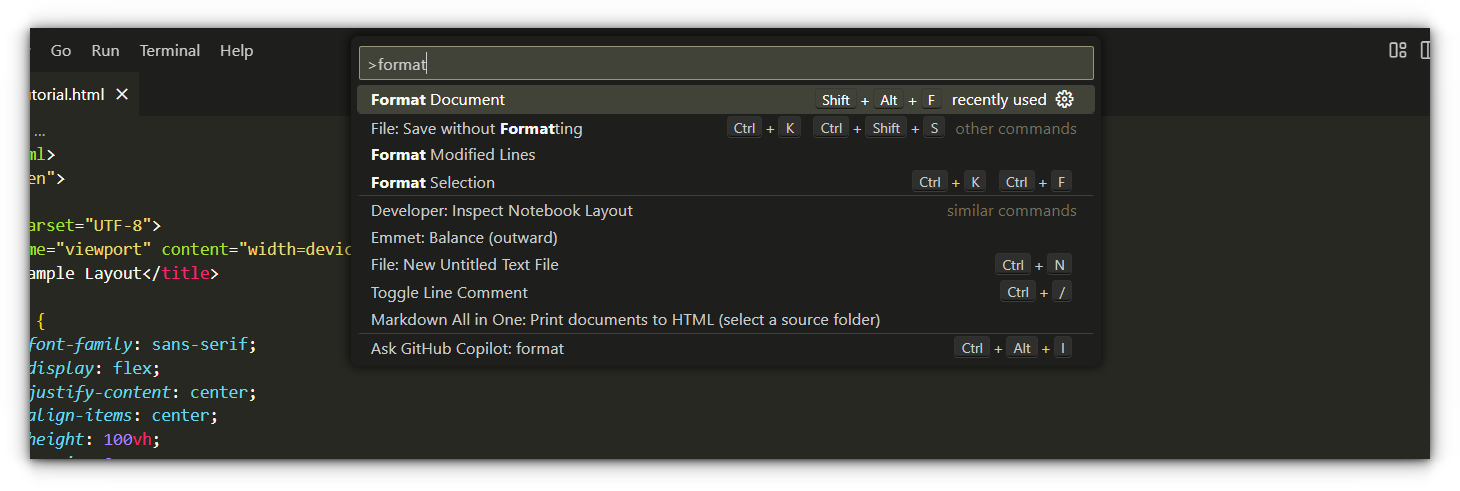
Task: Click the command palette search field
Action: point(726,64)
